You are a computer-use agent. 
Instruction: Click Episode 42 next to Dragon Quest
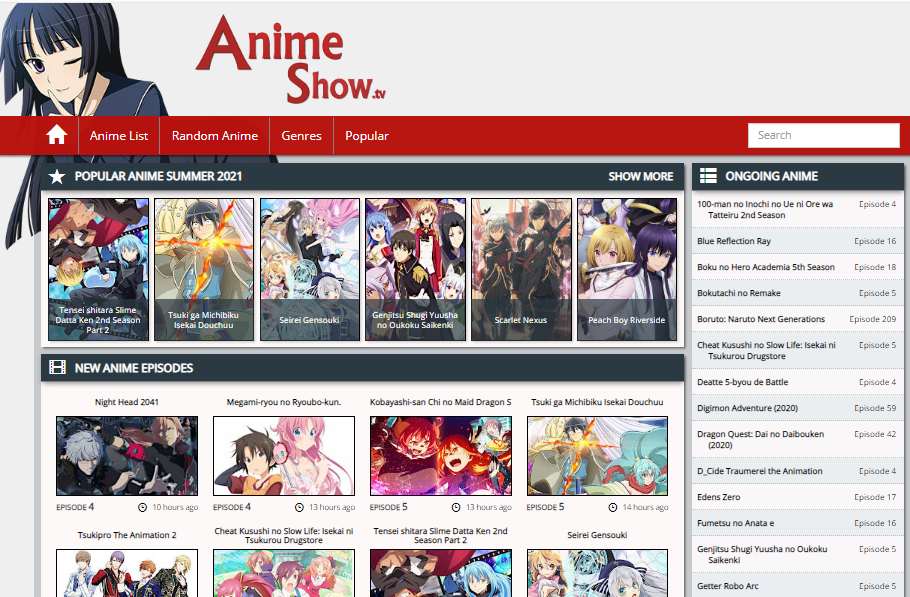(875, 434)
